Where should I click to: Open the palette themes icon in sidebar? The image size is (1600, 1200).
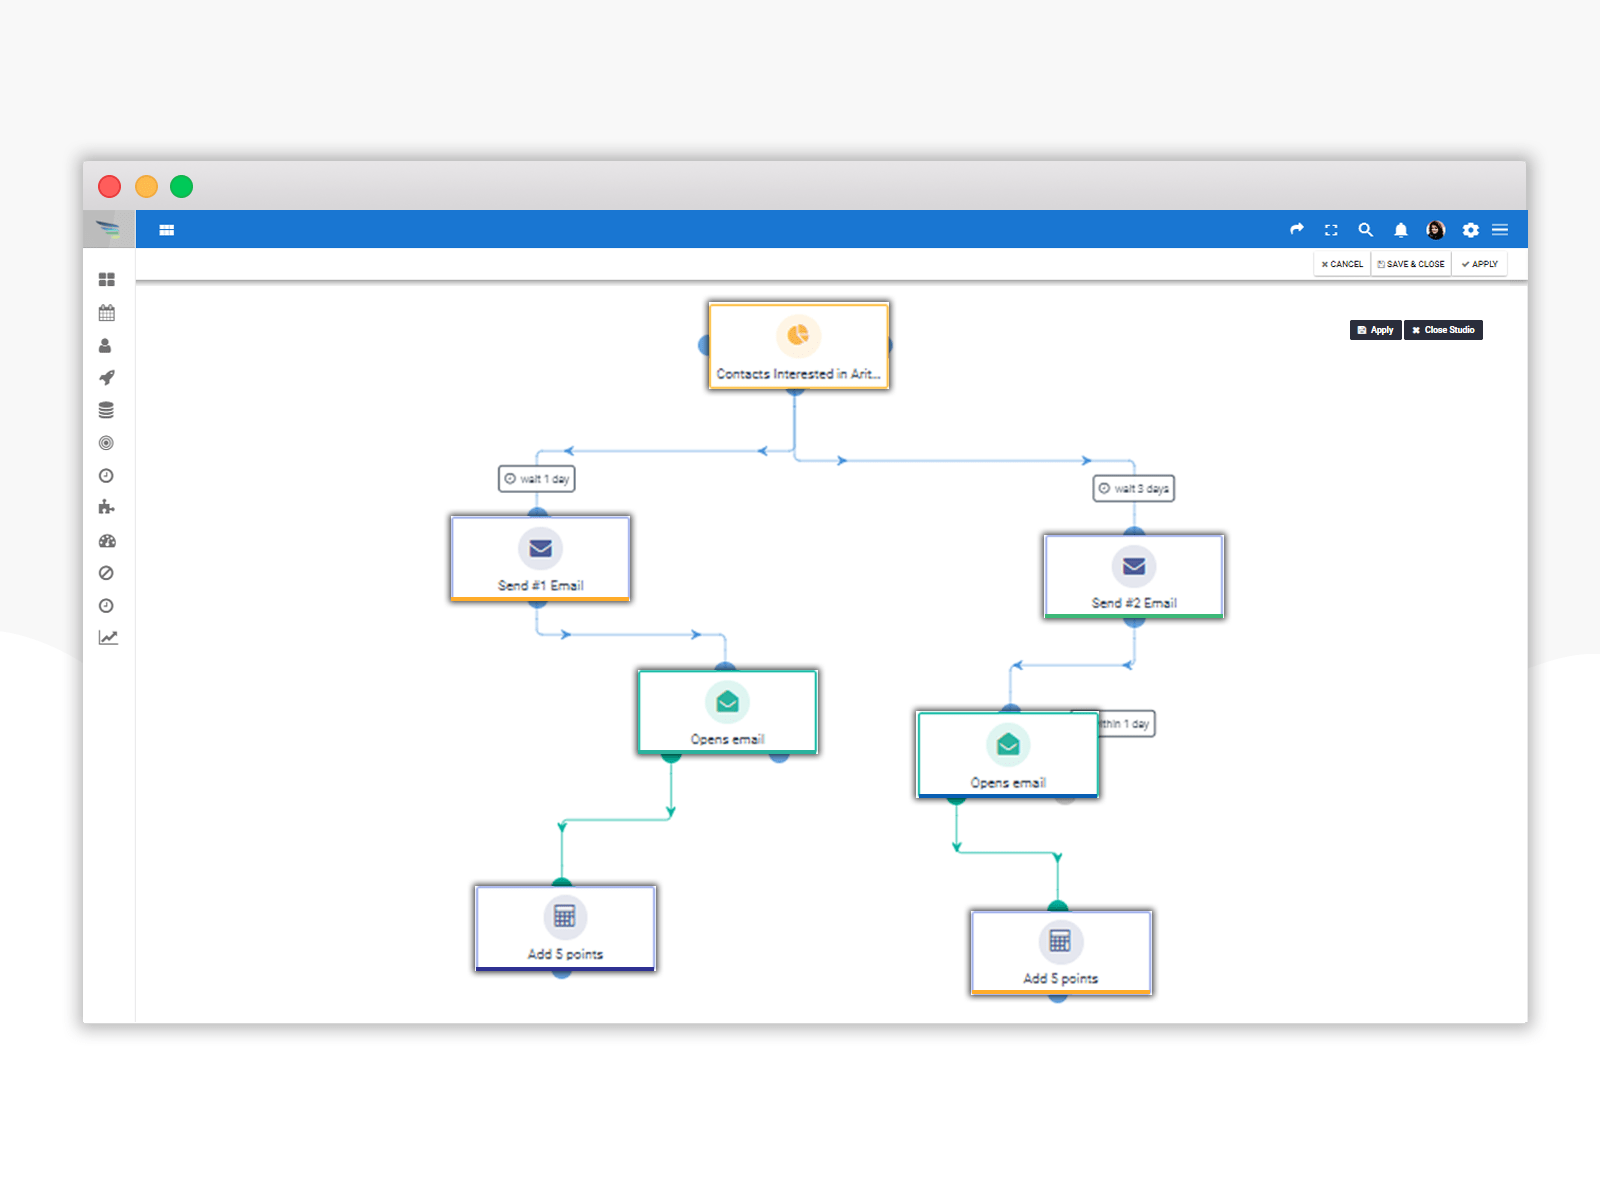107,541
